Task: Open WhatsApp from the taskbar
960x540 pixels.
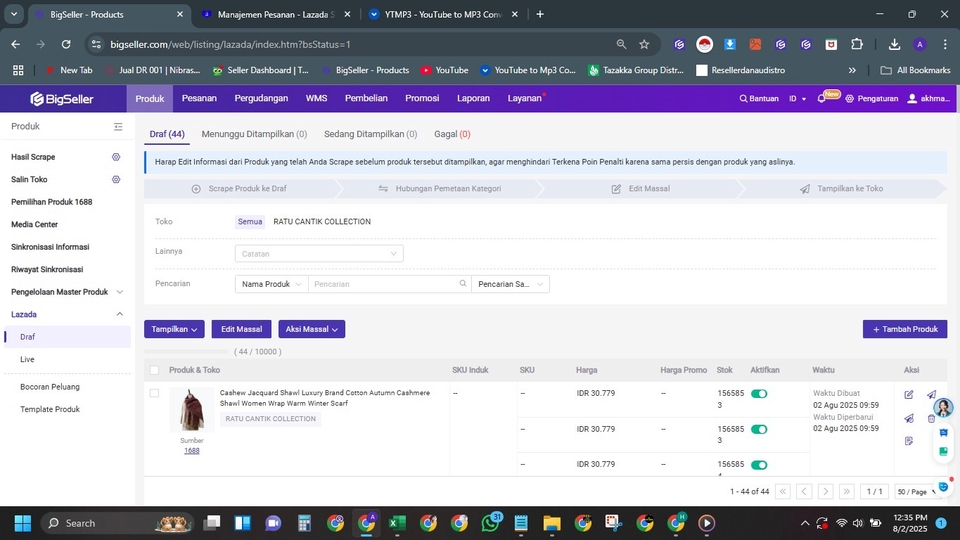Action: click(490, 523)
